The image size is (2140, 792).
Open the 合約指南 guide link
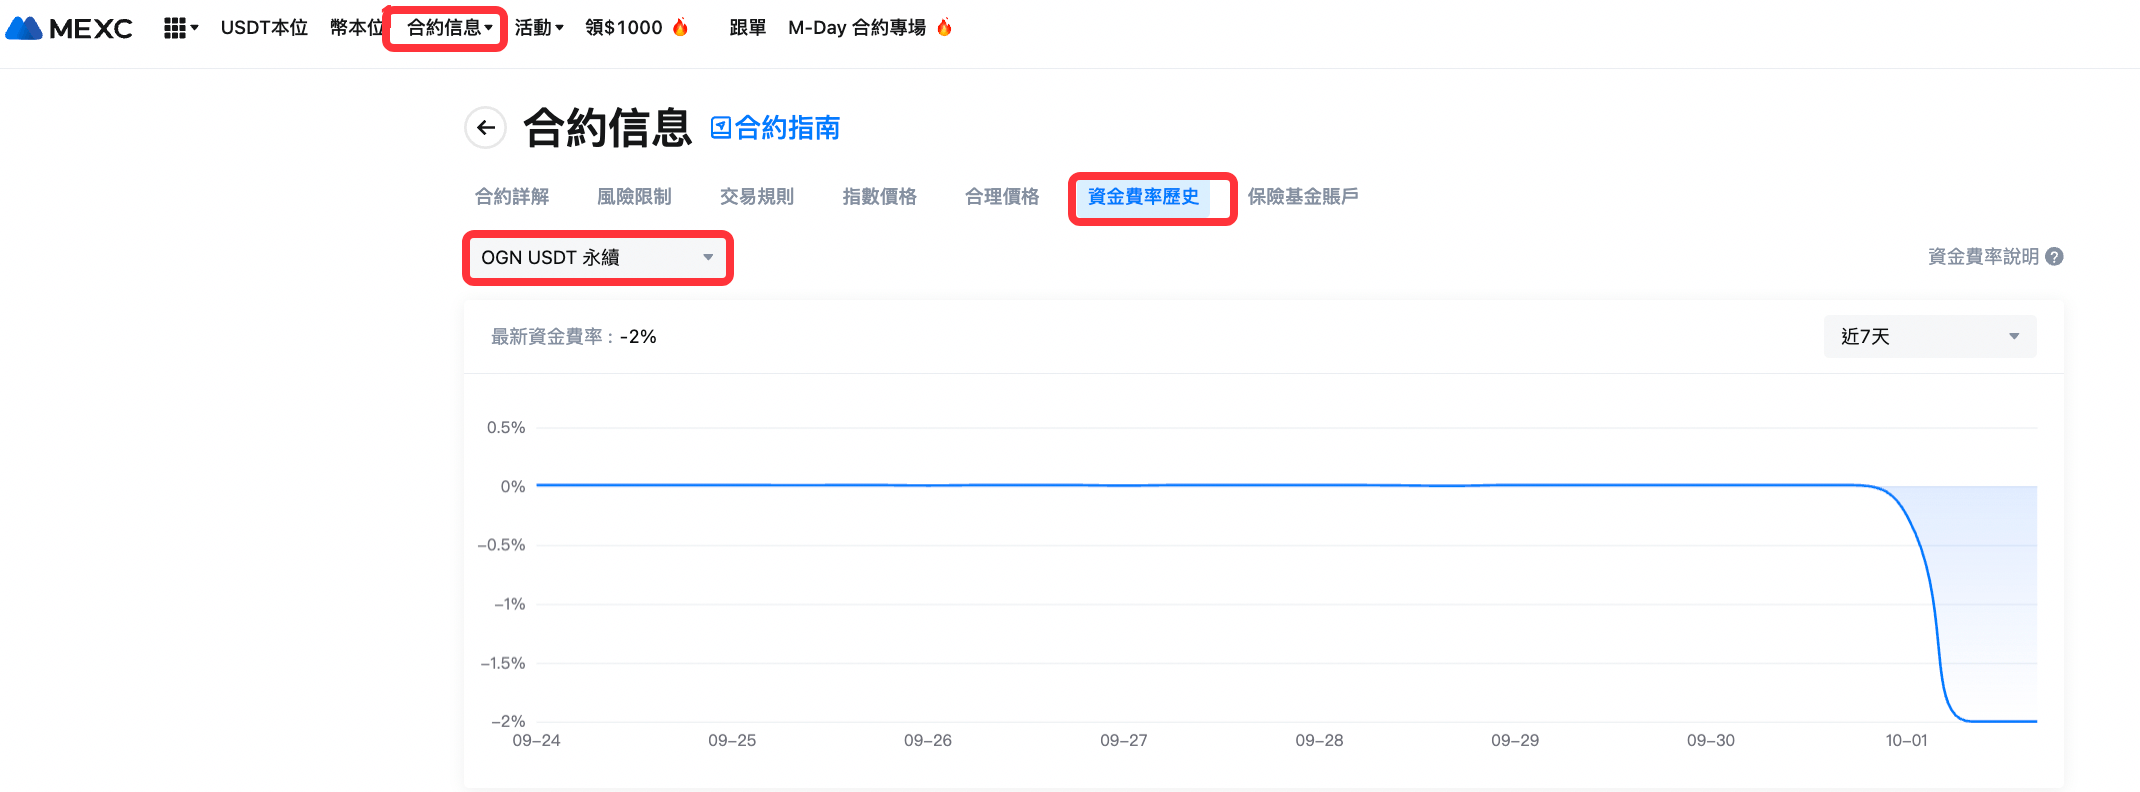click(776, 128)
